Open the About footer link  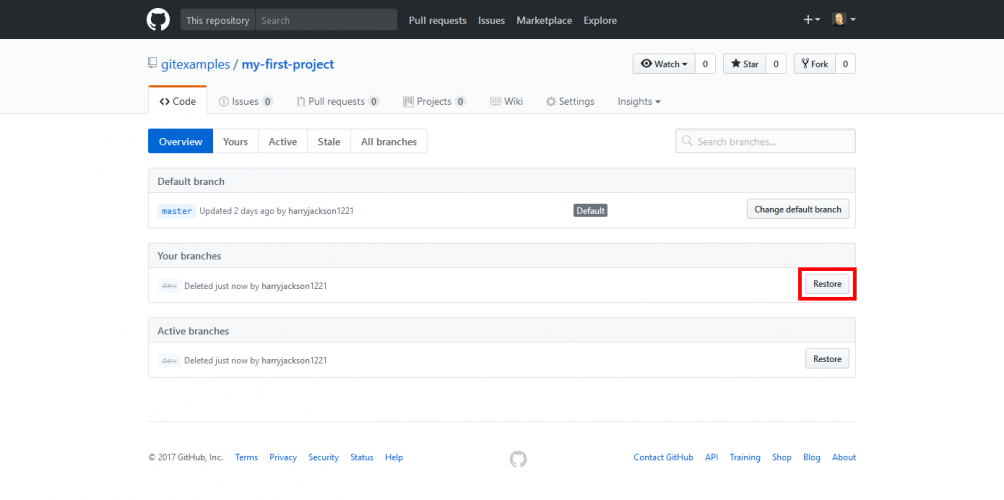click(x=844, y=457)
